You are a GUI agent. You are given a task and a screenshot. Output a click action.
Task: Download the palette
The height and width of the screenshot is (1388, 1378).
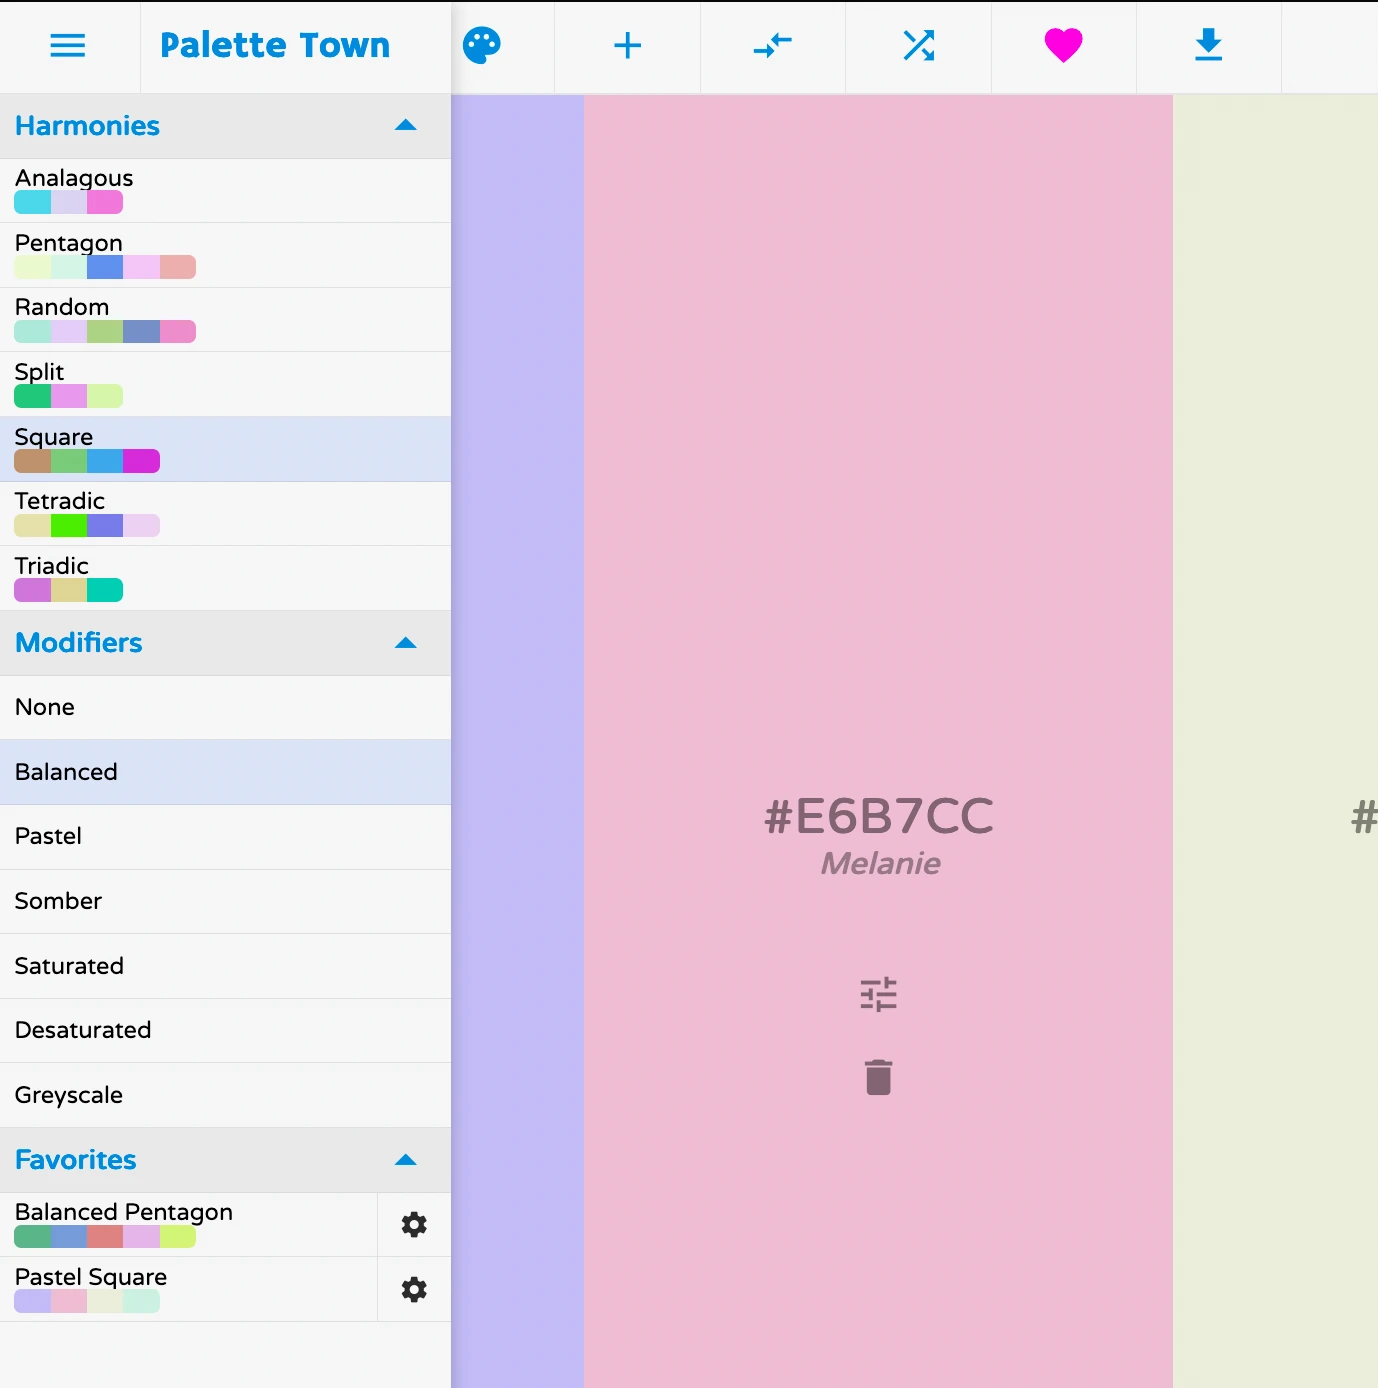click(x=1208, y=46)
